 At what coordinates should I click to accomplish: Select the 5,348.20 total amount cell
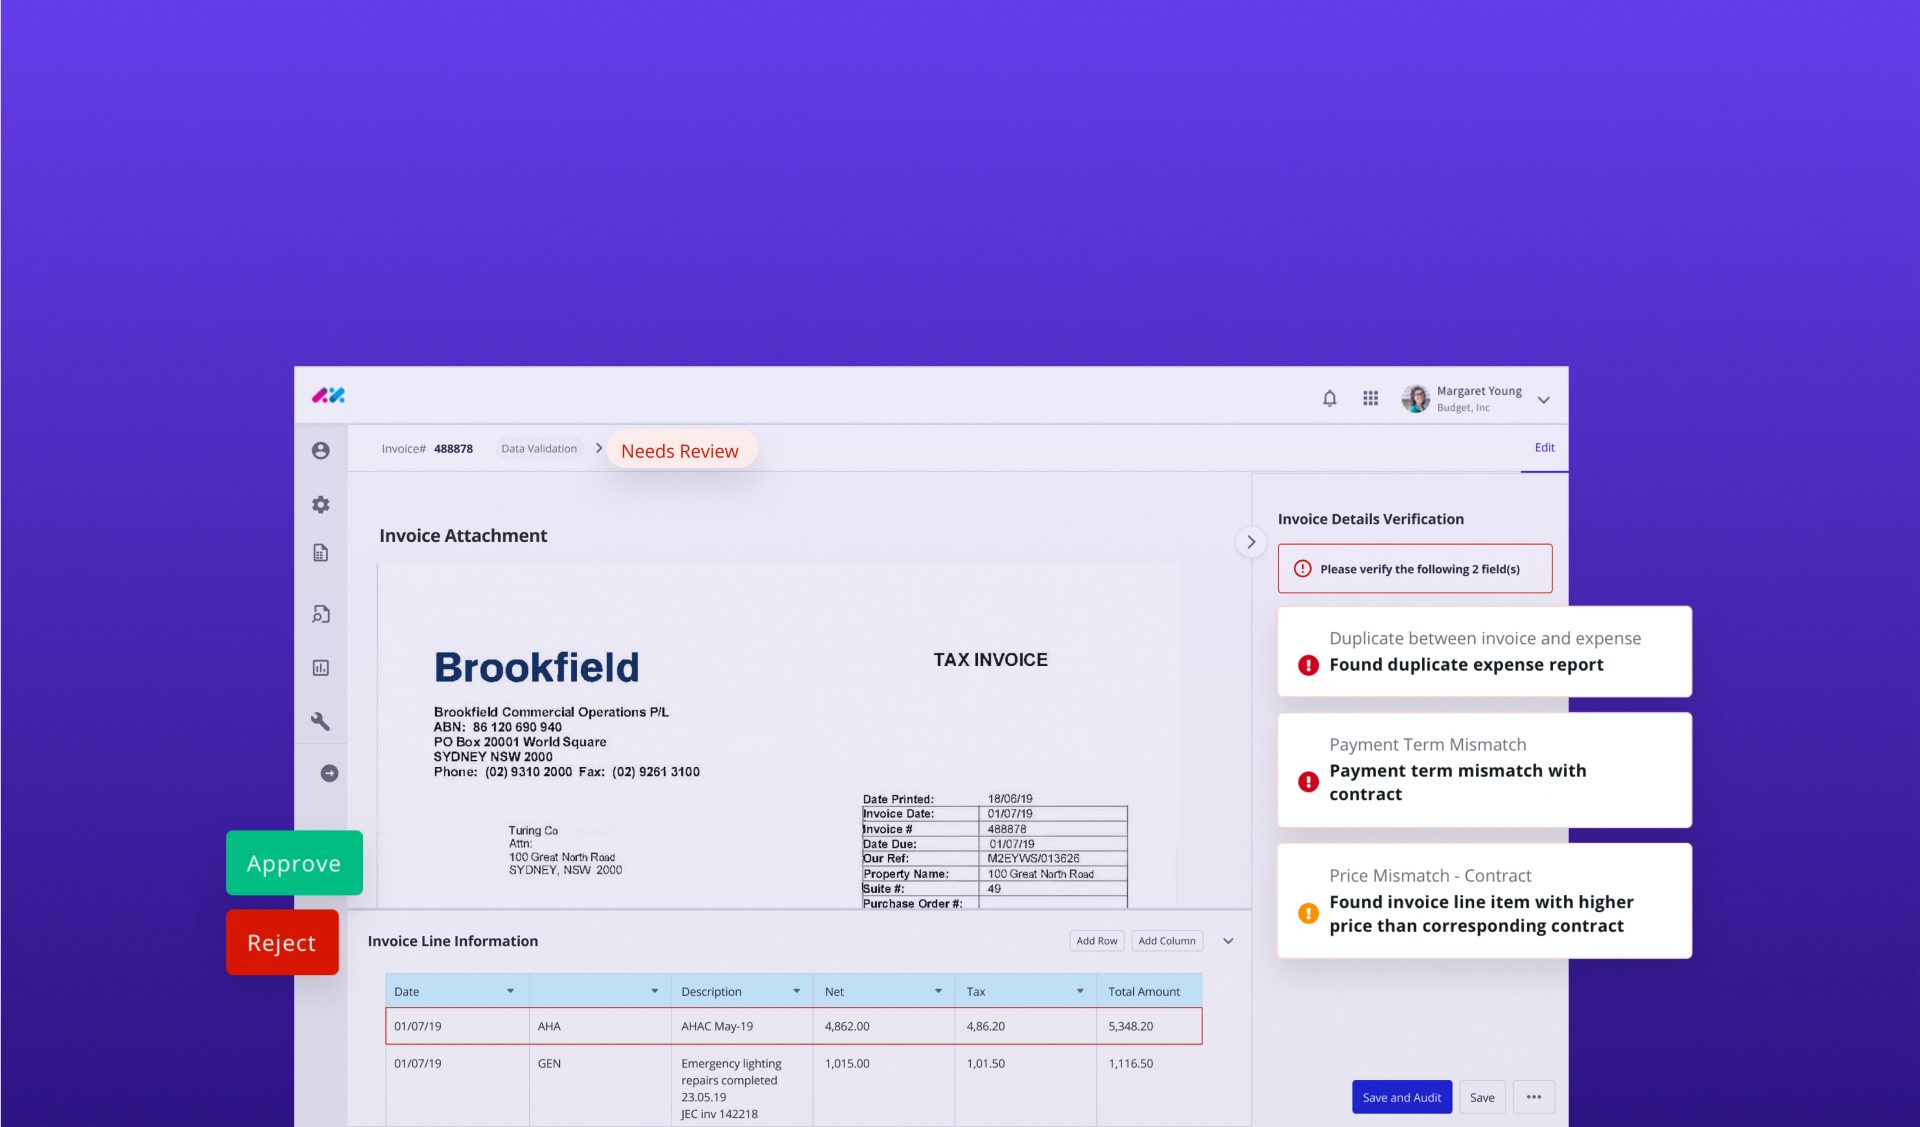[x=1149, y=1026]
